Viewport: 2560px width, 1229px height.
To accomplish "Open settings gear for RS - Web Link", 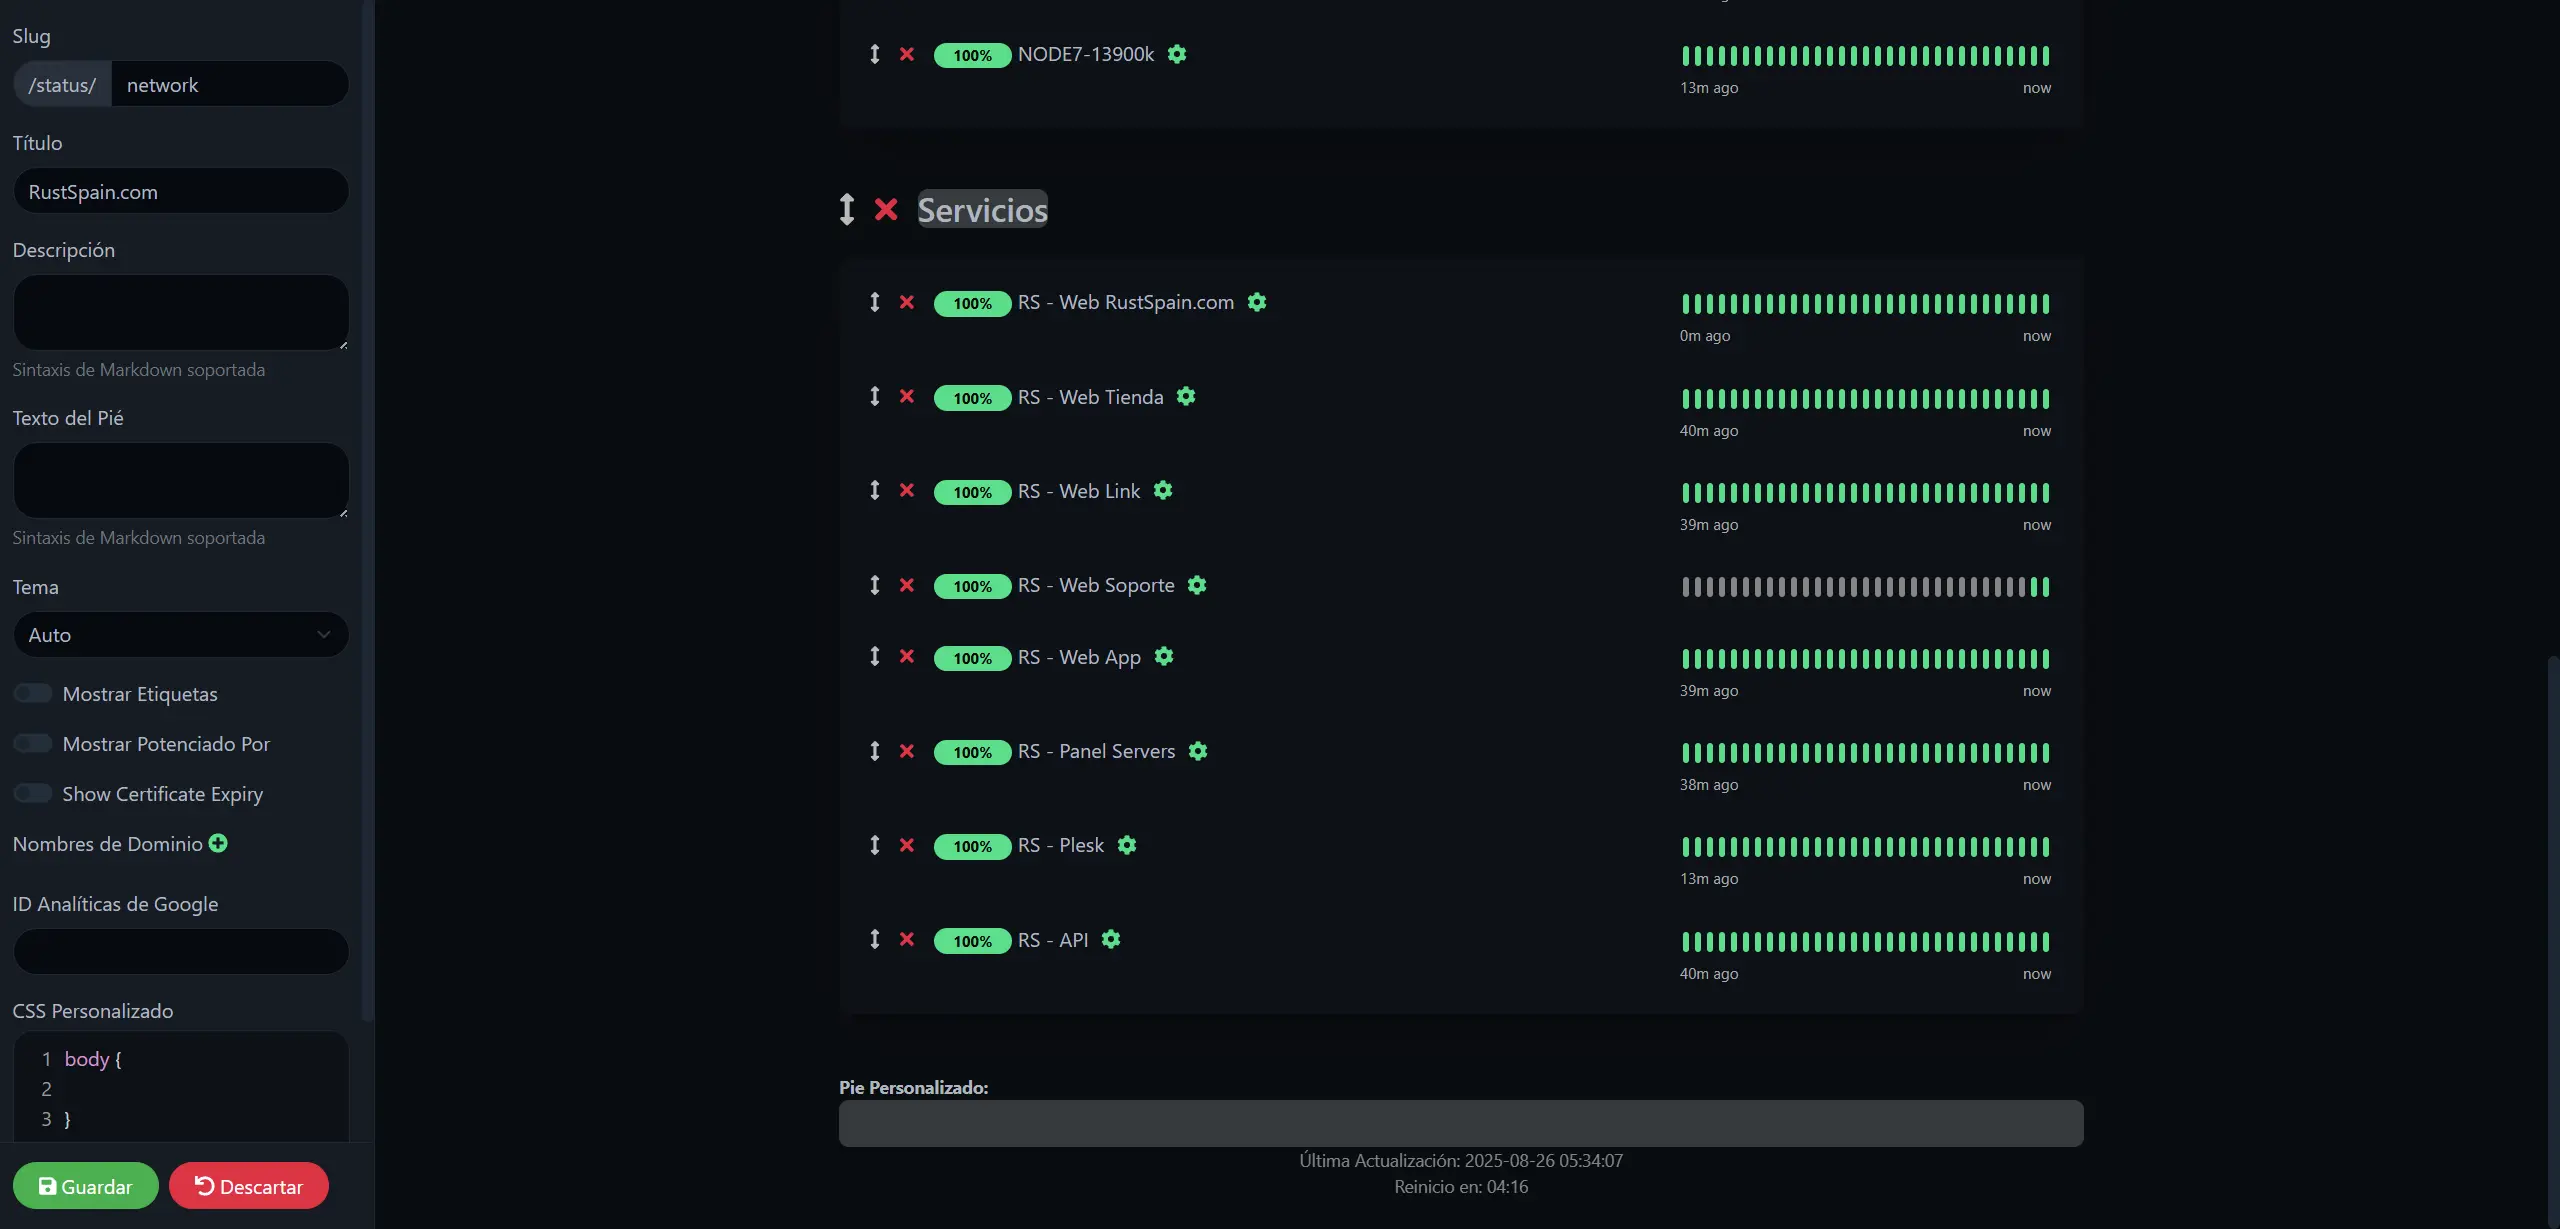I will tap(1163, 490).
